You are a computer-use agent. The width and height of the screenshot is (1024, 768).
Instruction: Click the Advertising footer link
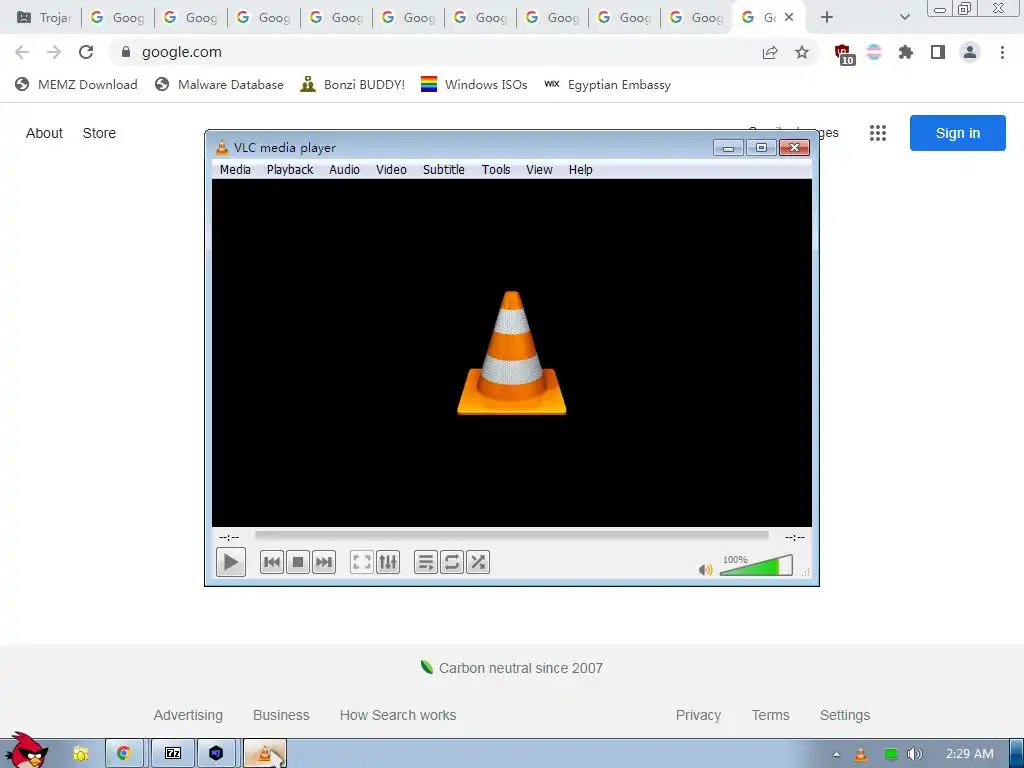[x=188, y=715]
